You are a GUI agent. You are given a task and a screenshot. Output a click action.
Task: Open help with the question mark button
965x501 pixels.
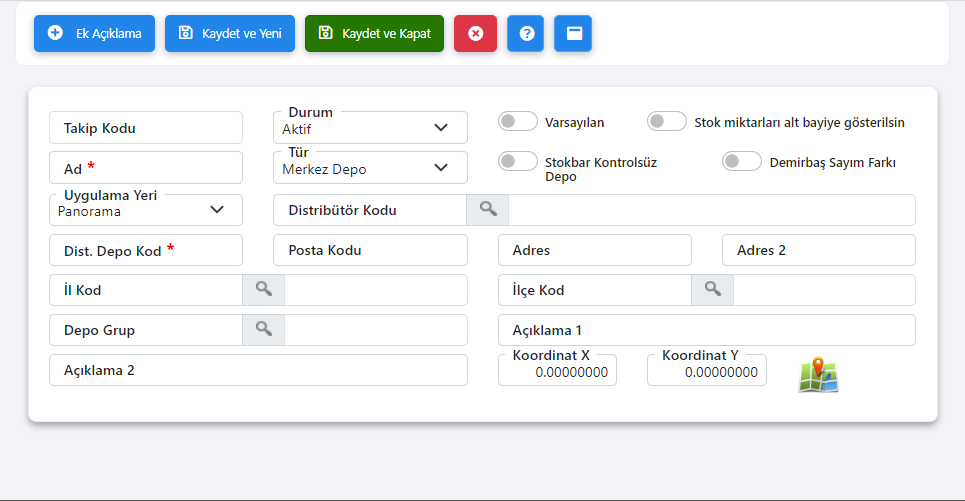(526, 33)
